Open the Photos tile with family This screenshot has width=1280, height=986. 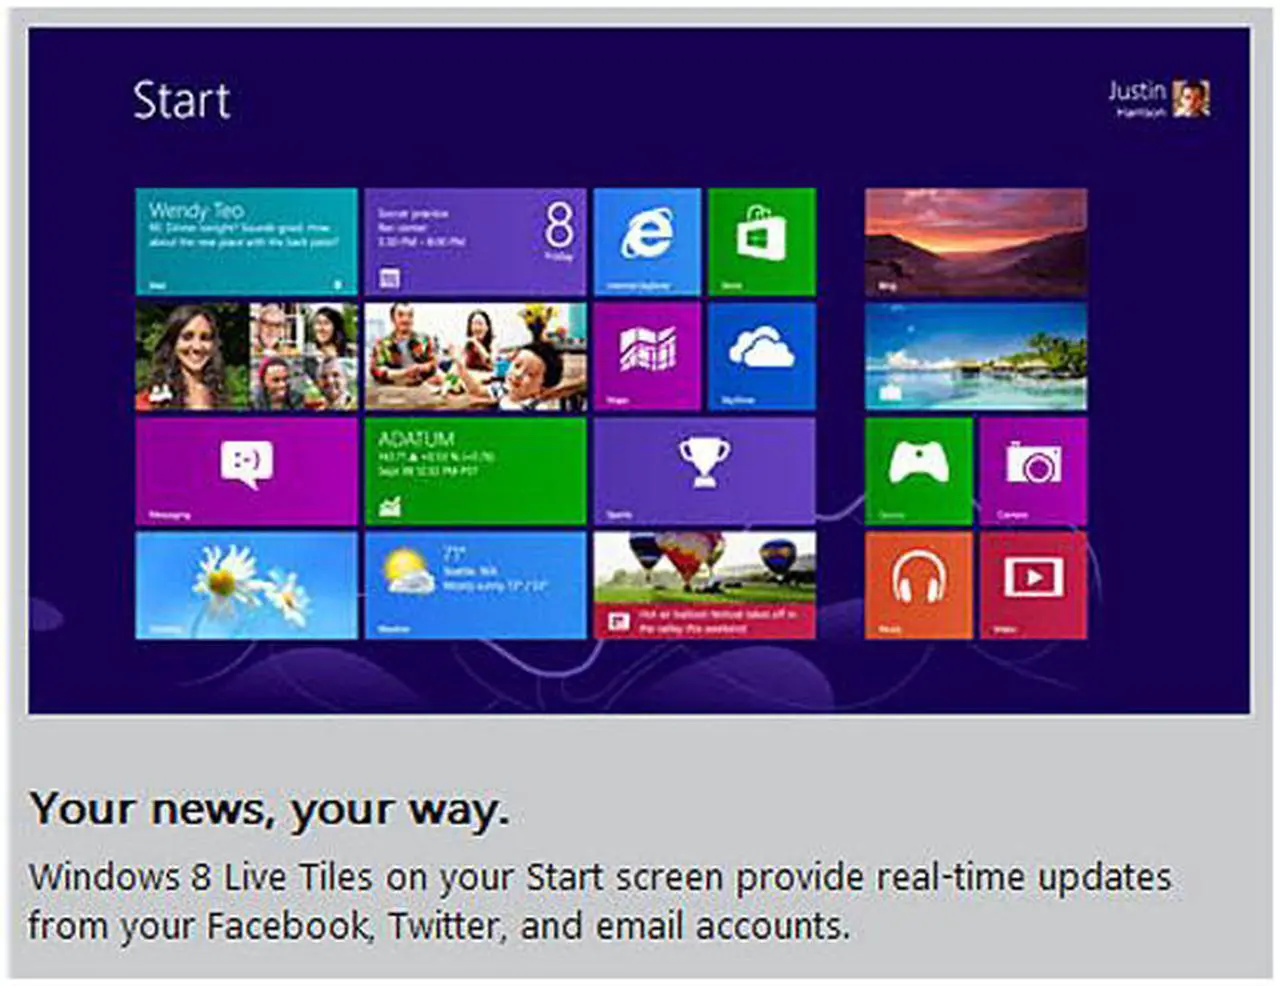click(x=475, y=356)
